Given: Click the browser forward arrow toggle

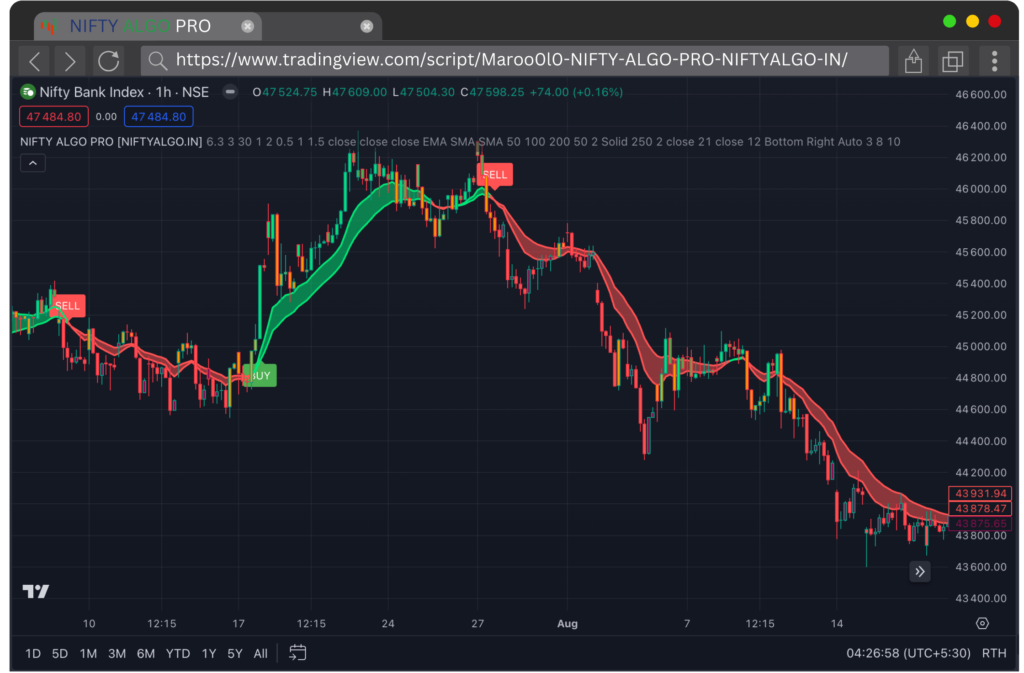Looking at the screenshot, I should pyautogui.click(x=68, y=60).
